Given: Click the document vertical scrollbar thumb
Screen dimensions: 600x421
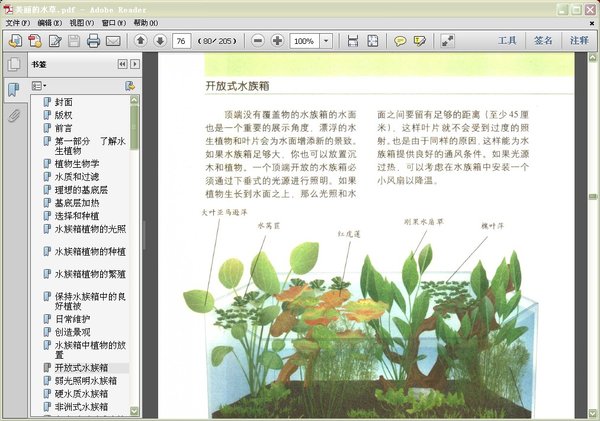Looking at the screenshot, I should pyautogui.click(x=593, y=197).
